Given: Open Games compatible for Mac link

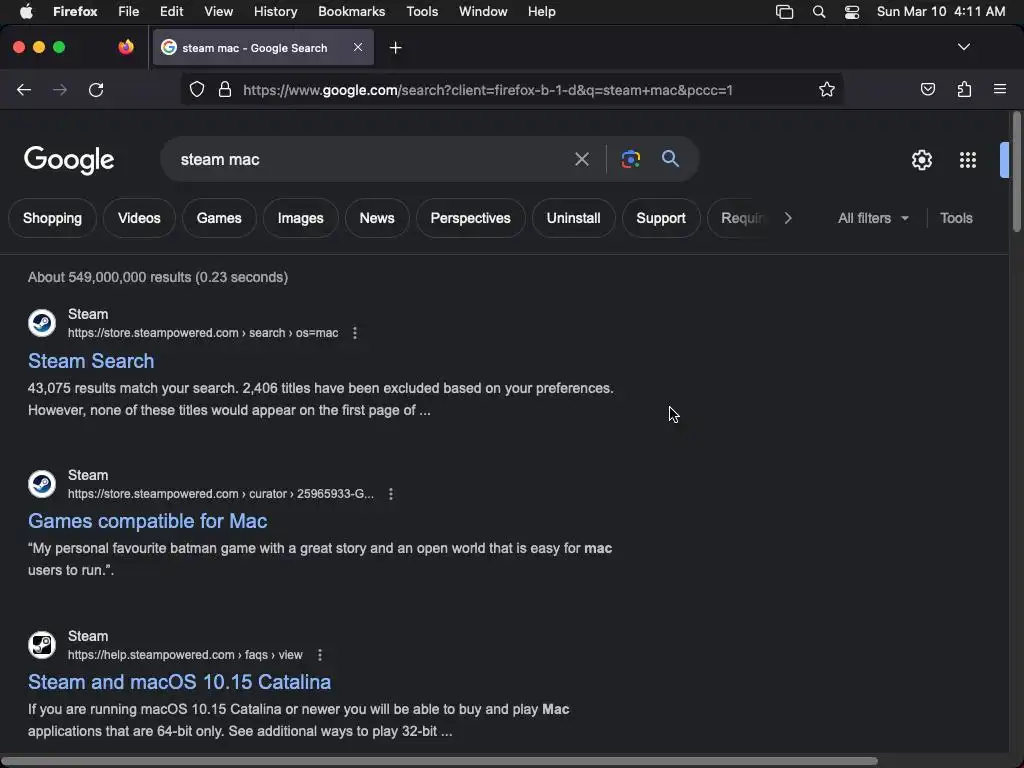Looking at the screenshot, I should point(148,521).
